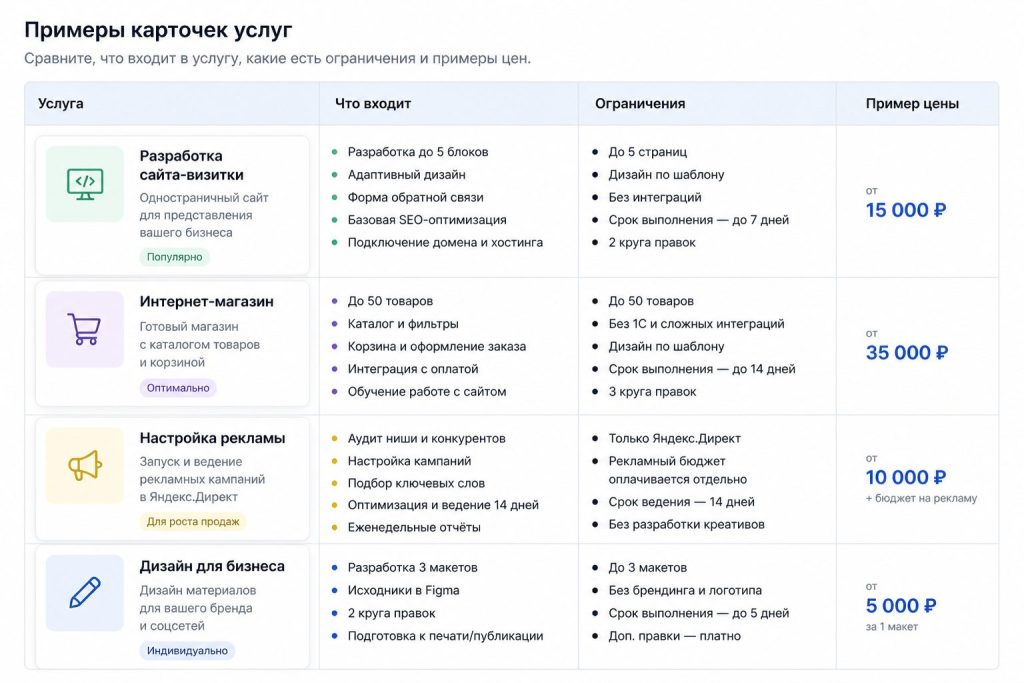Click the Для роста продаж tag
The image size is (1024, 683).
(x=193, y=521)
